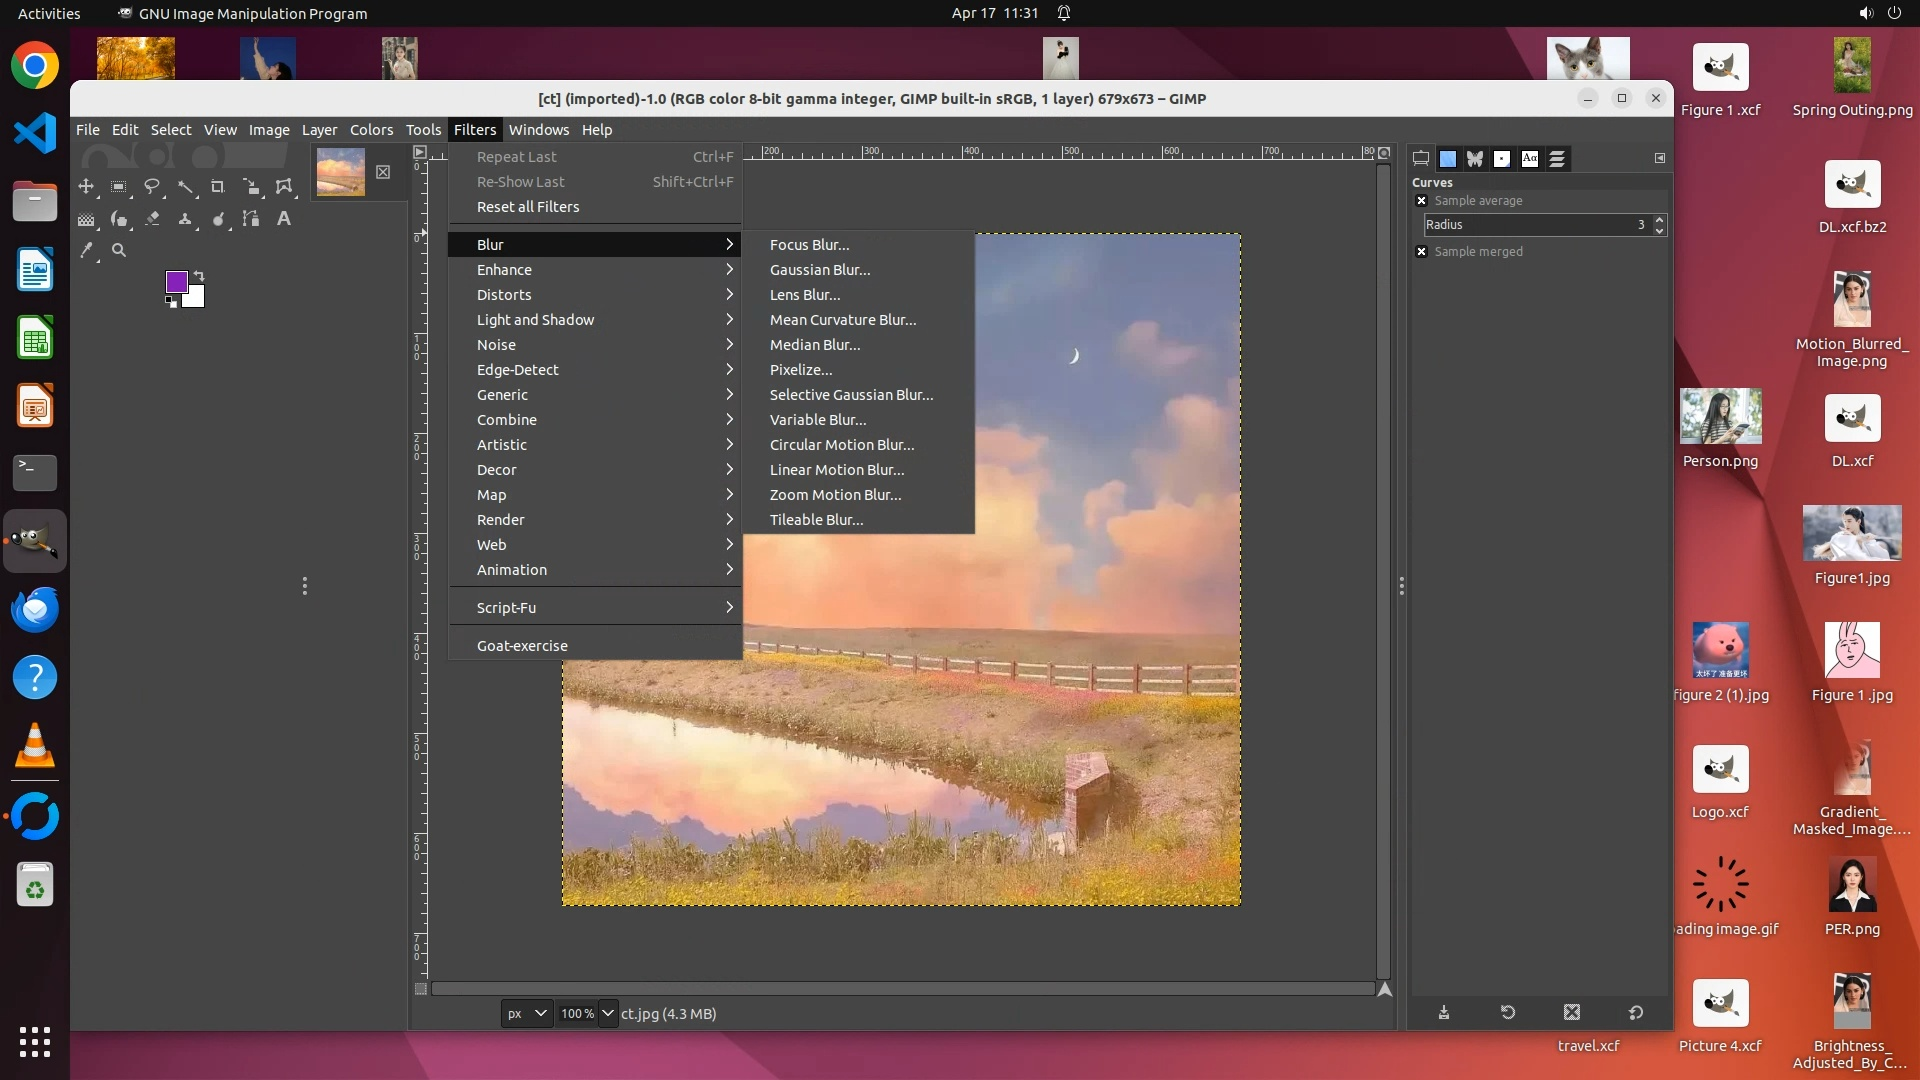Select the Fuzzy Select magic wand tool
Screen dimensions: 1920x1080
[185, 186]
